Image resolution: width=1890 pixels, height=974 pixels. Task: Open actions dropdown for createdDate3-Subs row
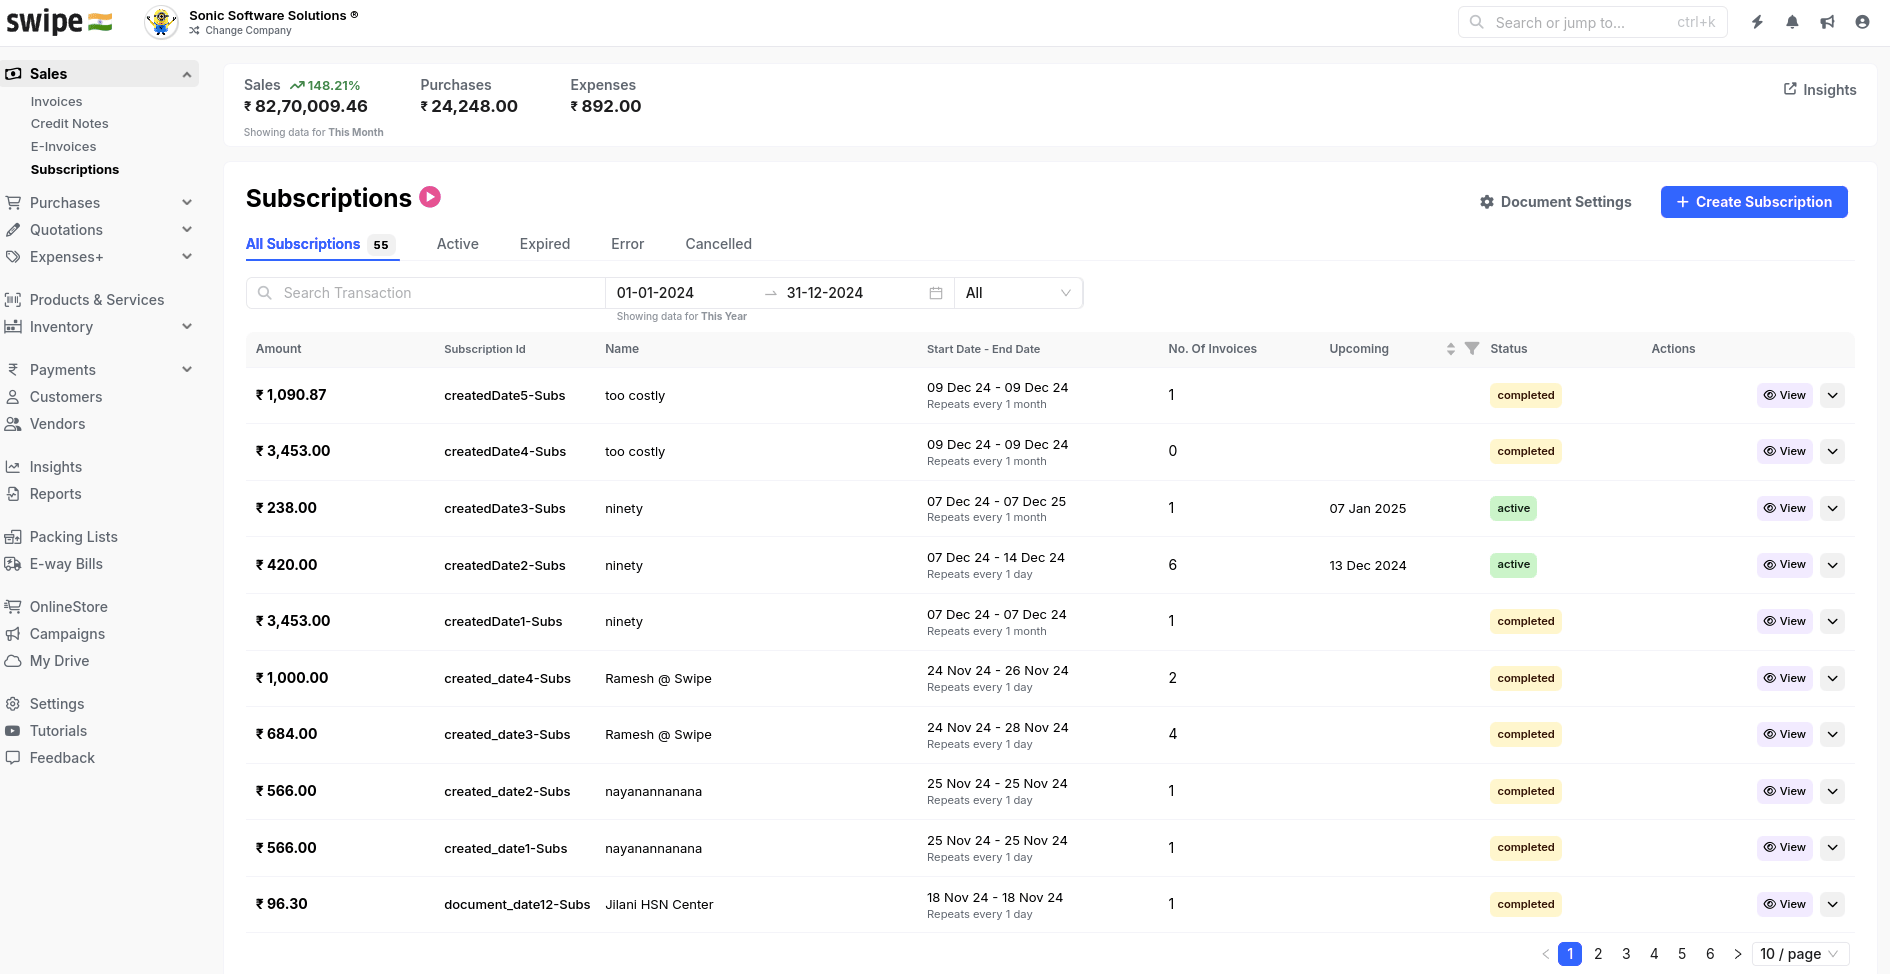point(1832,508)
